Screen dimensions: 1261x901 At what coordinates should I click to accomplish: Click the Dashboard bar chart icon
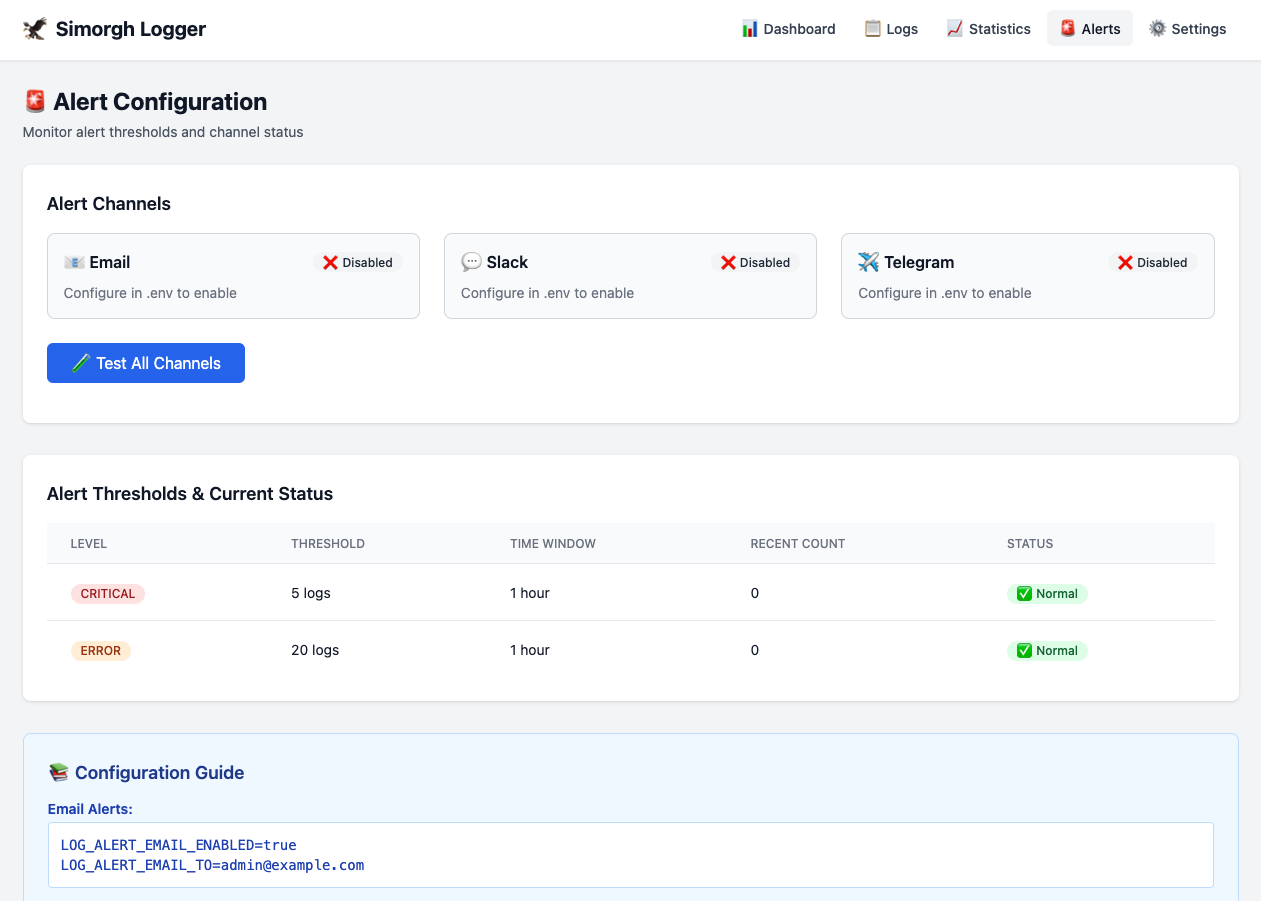click(749, 29)
